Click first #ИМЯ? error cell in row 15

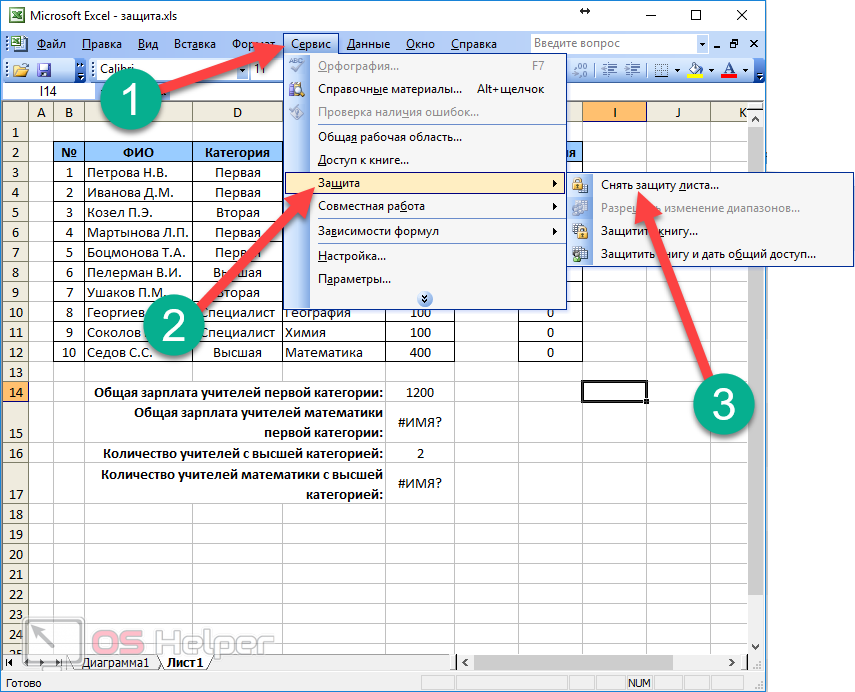[x=420, y=423]
